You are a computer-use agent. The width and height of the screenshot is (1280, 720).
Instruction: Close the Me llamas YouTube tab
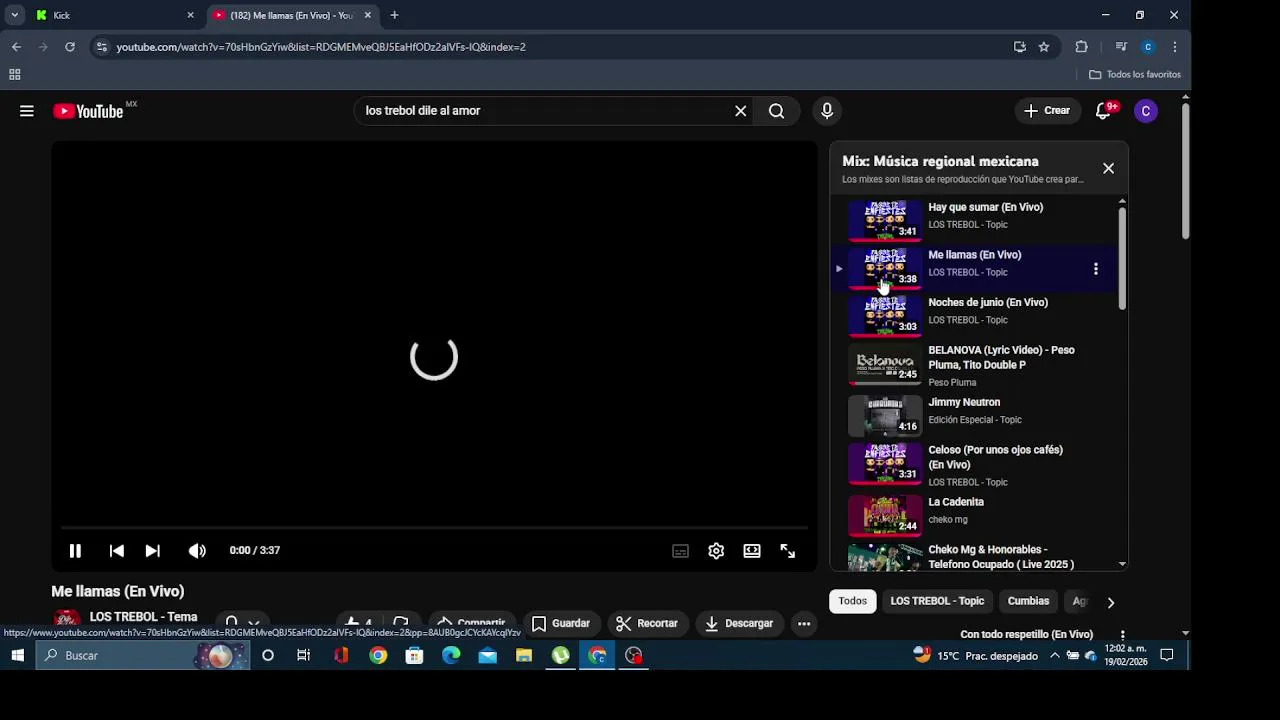367,15
